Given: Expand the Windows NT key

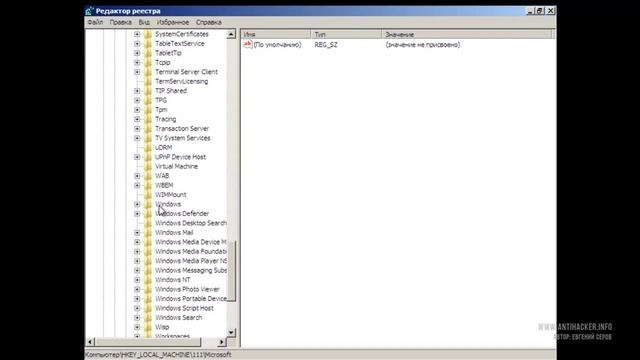Looking at the screenshot, I should click(137, 280).
